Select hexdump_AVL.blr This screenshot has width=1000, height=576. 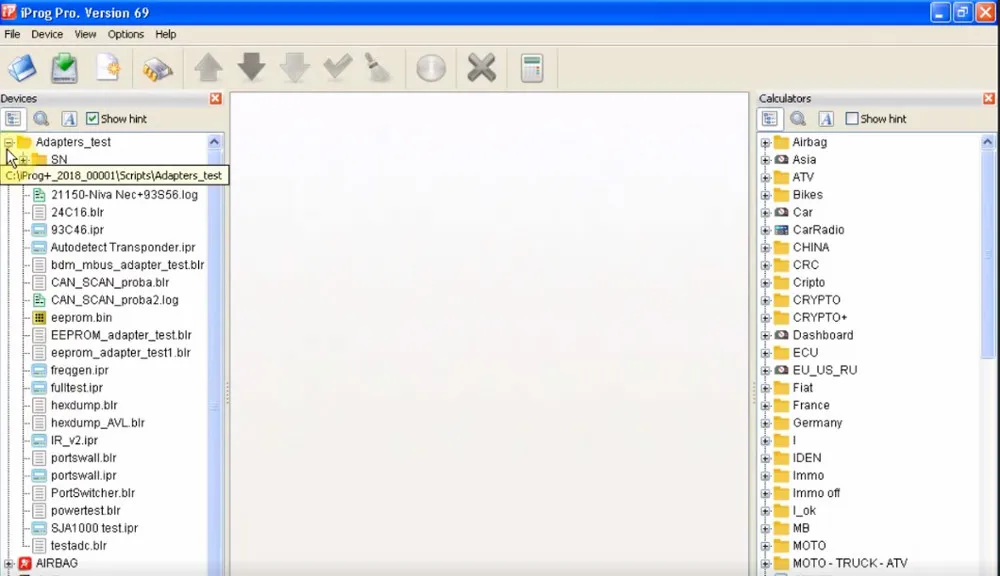pos(98,422)
